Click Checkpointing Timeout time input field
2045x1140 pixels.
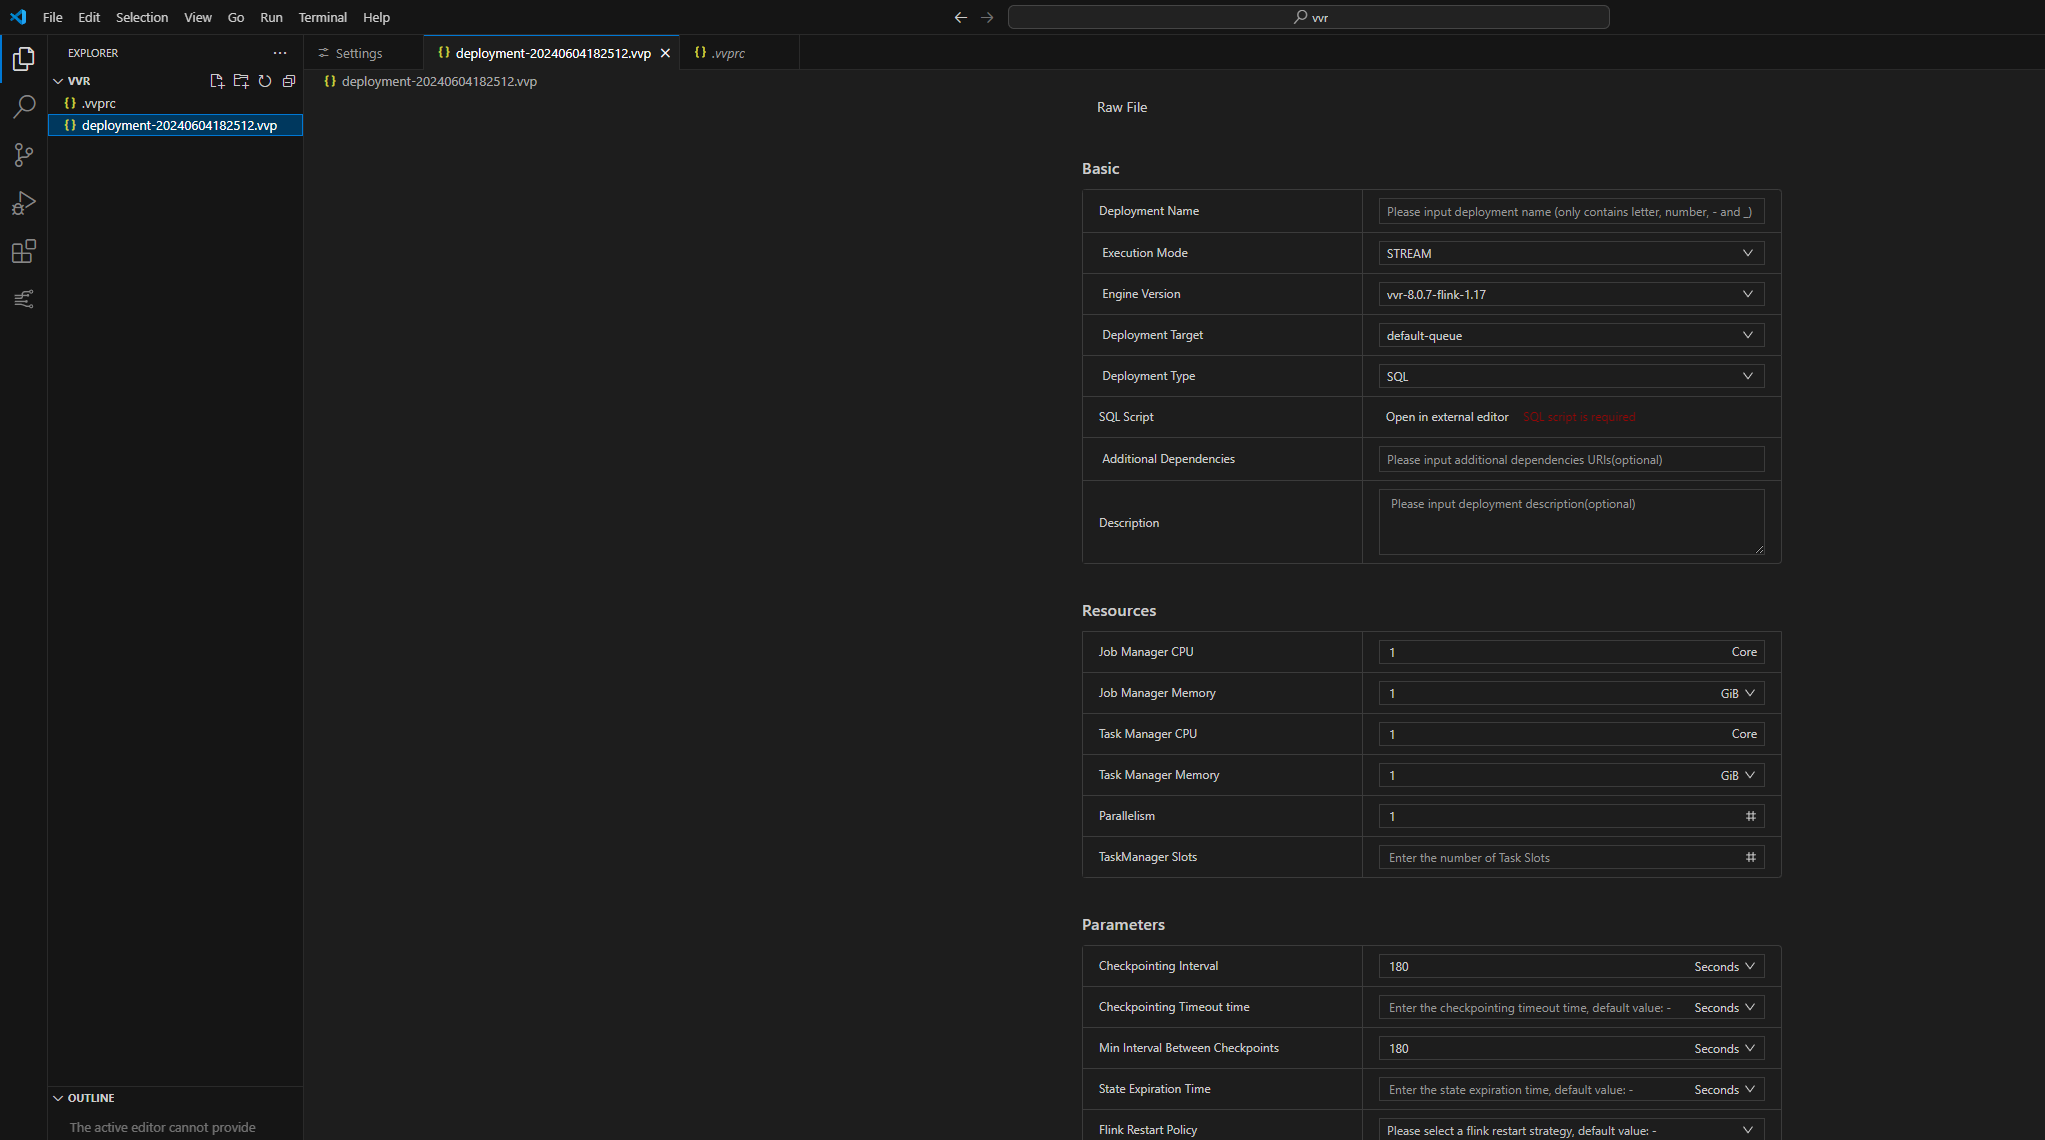(x=1535, y=1007)
